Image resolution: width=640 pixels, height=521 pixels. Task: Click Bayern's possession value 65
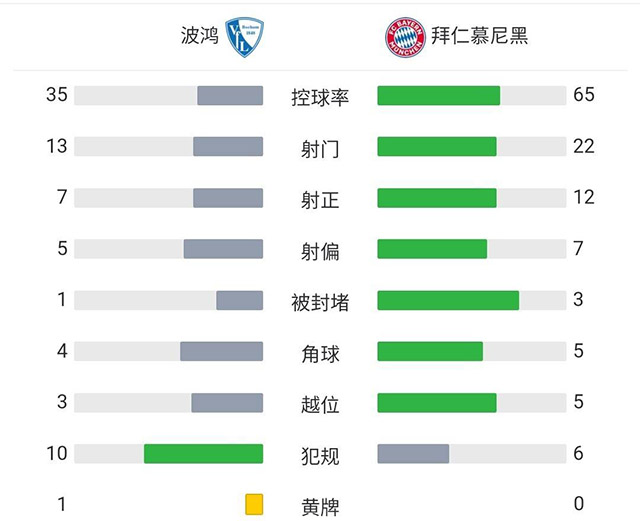coord(584,95)
